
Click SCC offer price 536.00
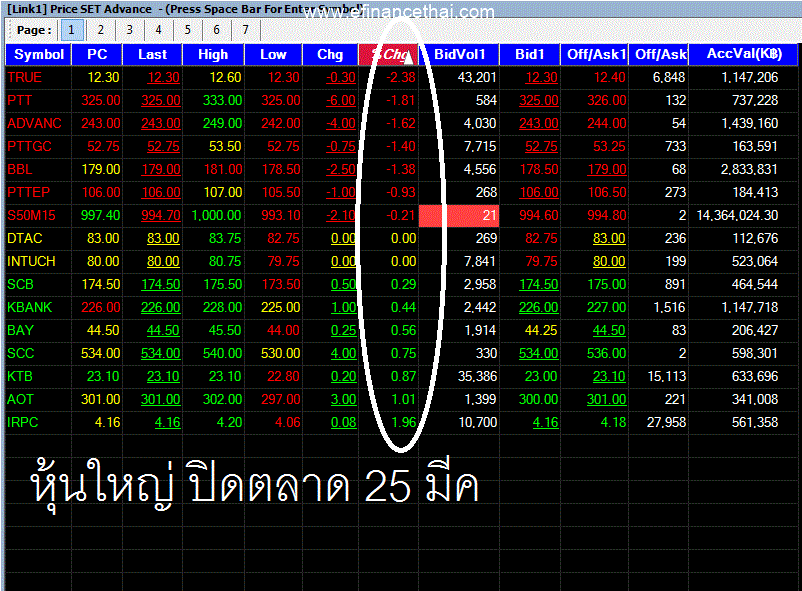point(607,354)
